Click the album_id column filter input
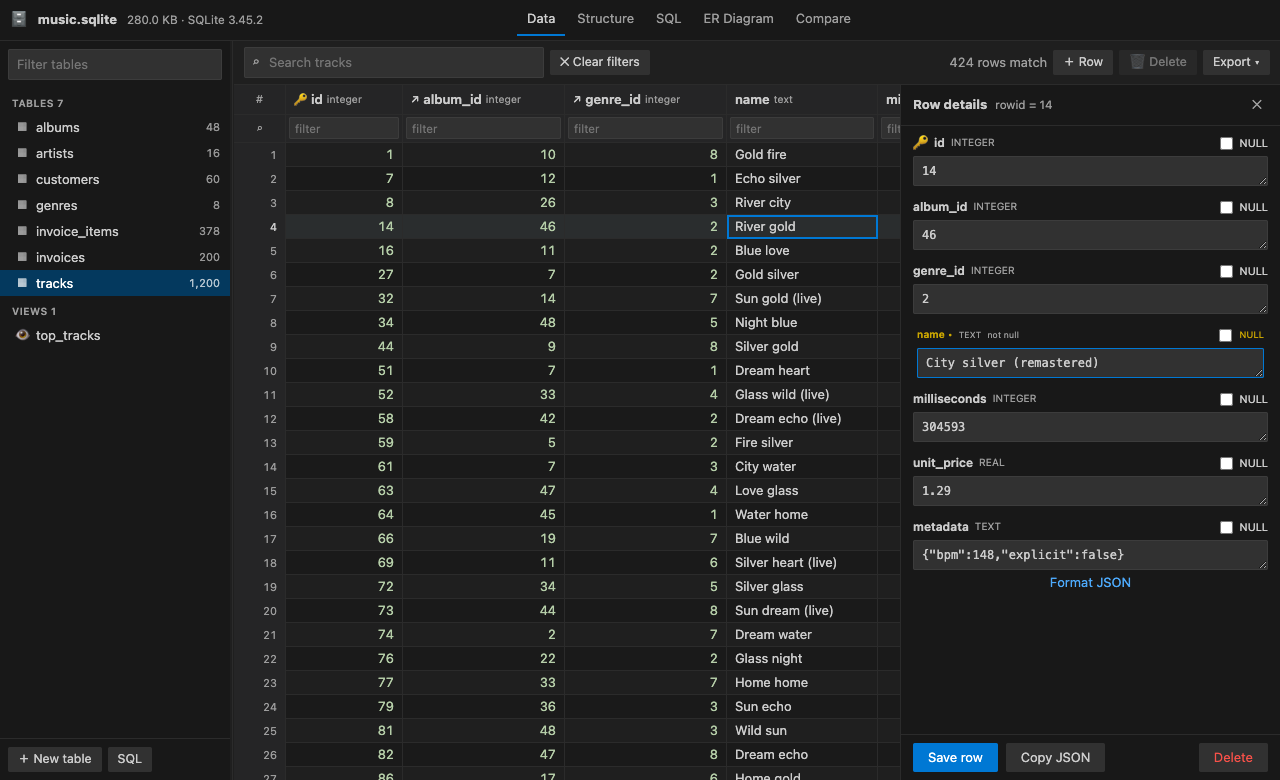The height and width of the screenshot is (780, 1280). click(x=484, y=128)
